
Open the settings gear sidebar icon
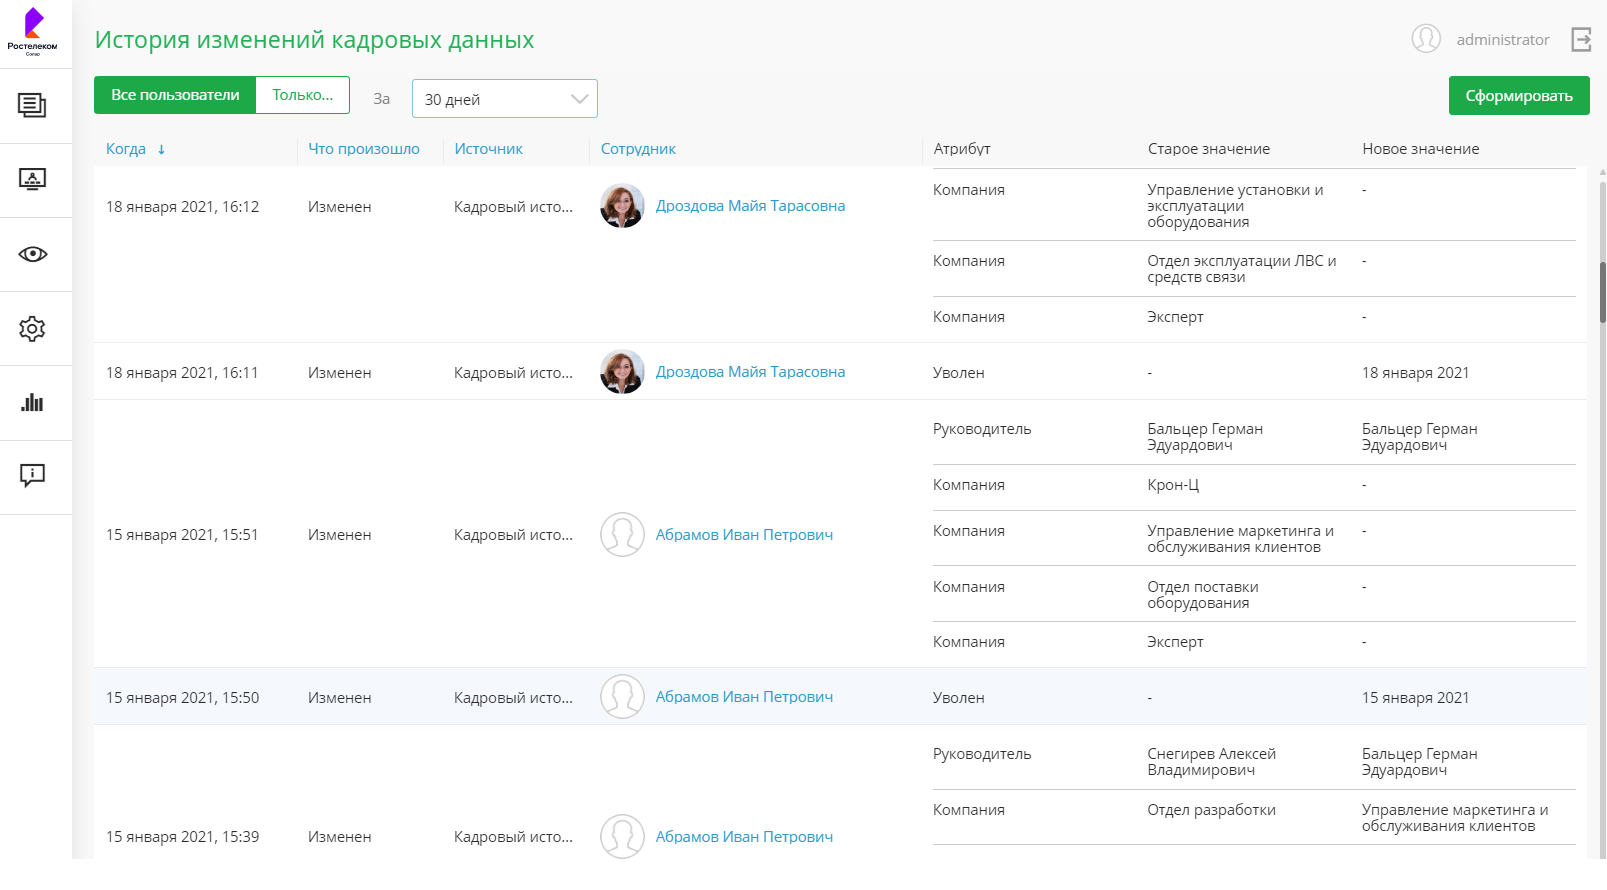pos(32,328)
